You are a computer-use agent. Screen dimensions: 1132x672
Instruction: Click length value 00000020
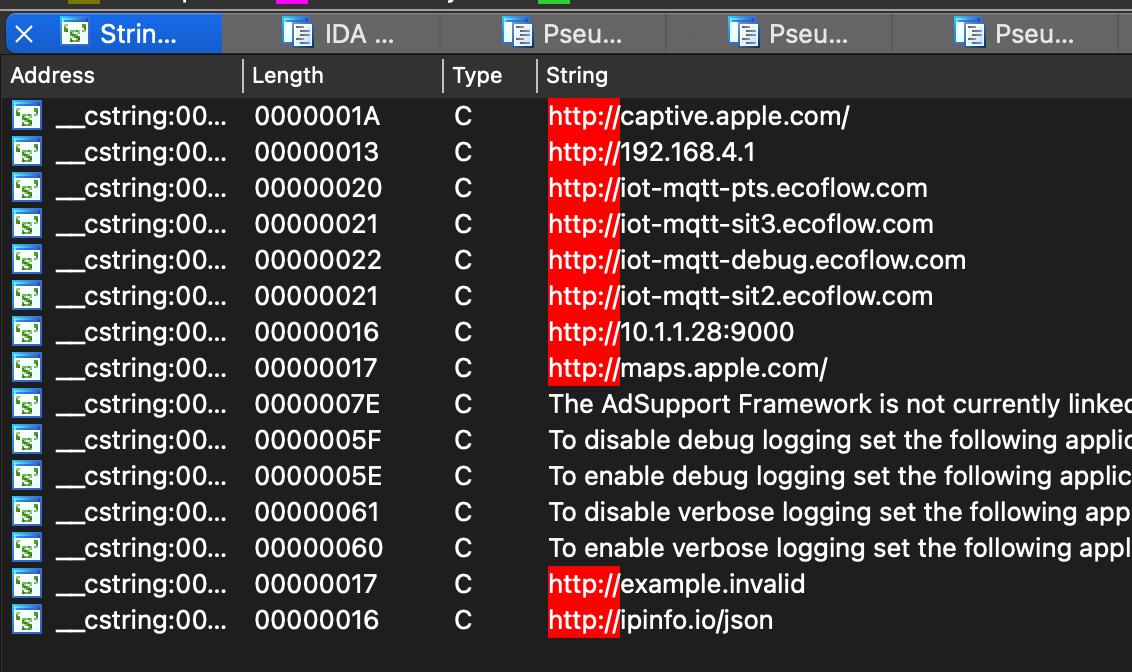click(318, 188)
